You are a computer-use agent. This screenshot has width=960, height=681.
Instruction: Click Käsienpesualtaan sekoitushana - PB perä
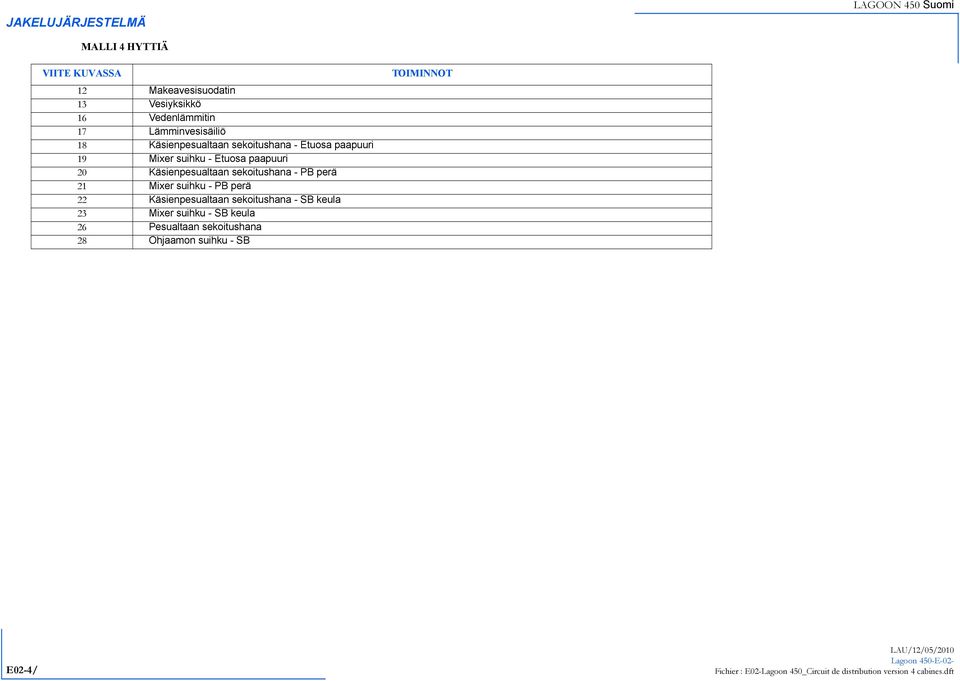[x=242, y=172]
